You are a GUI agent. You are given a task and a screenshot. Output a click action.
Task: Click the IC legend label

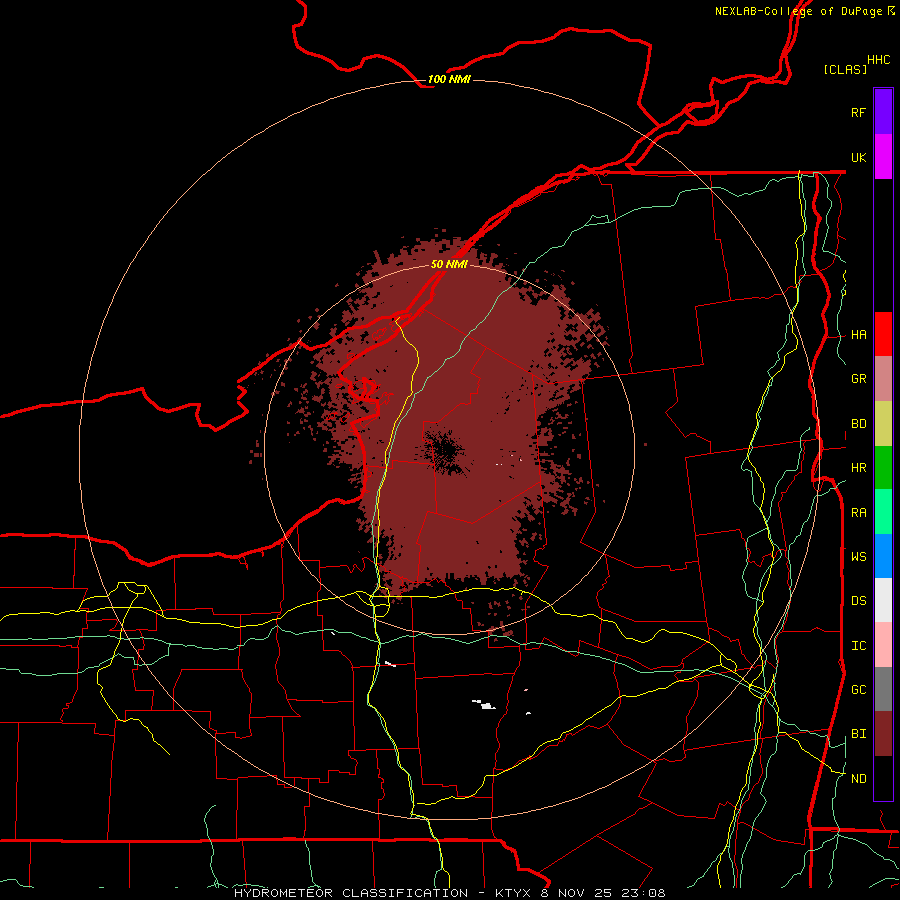click(x=858, y=646)
